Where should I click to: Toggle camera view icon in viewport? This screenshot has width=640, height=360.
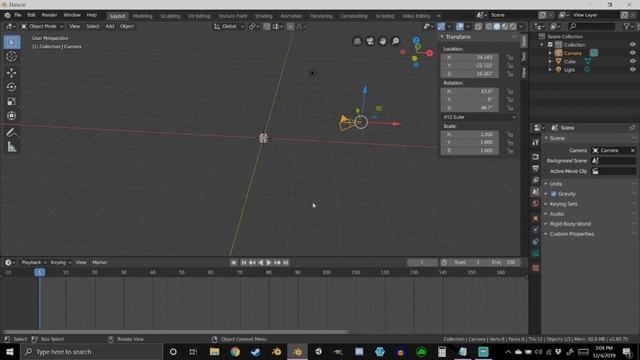click(x=370, y=41)
